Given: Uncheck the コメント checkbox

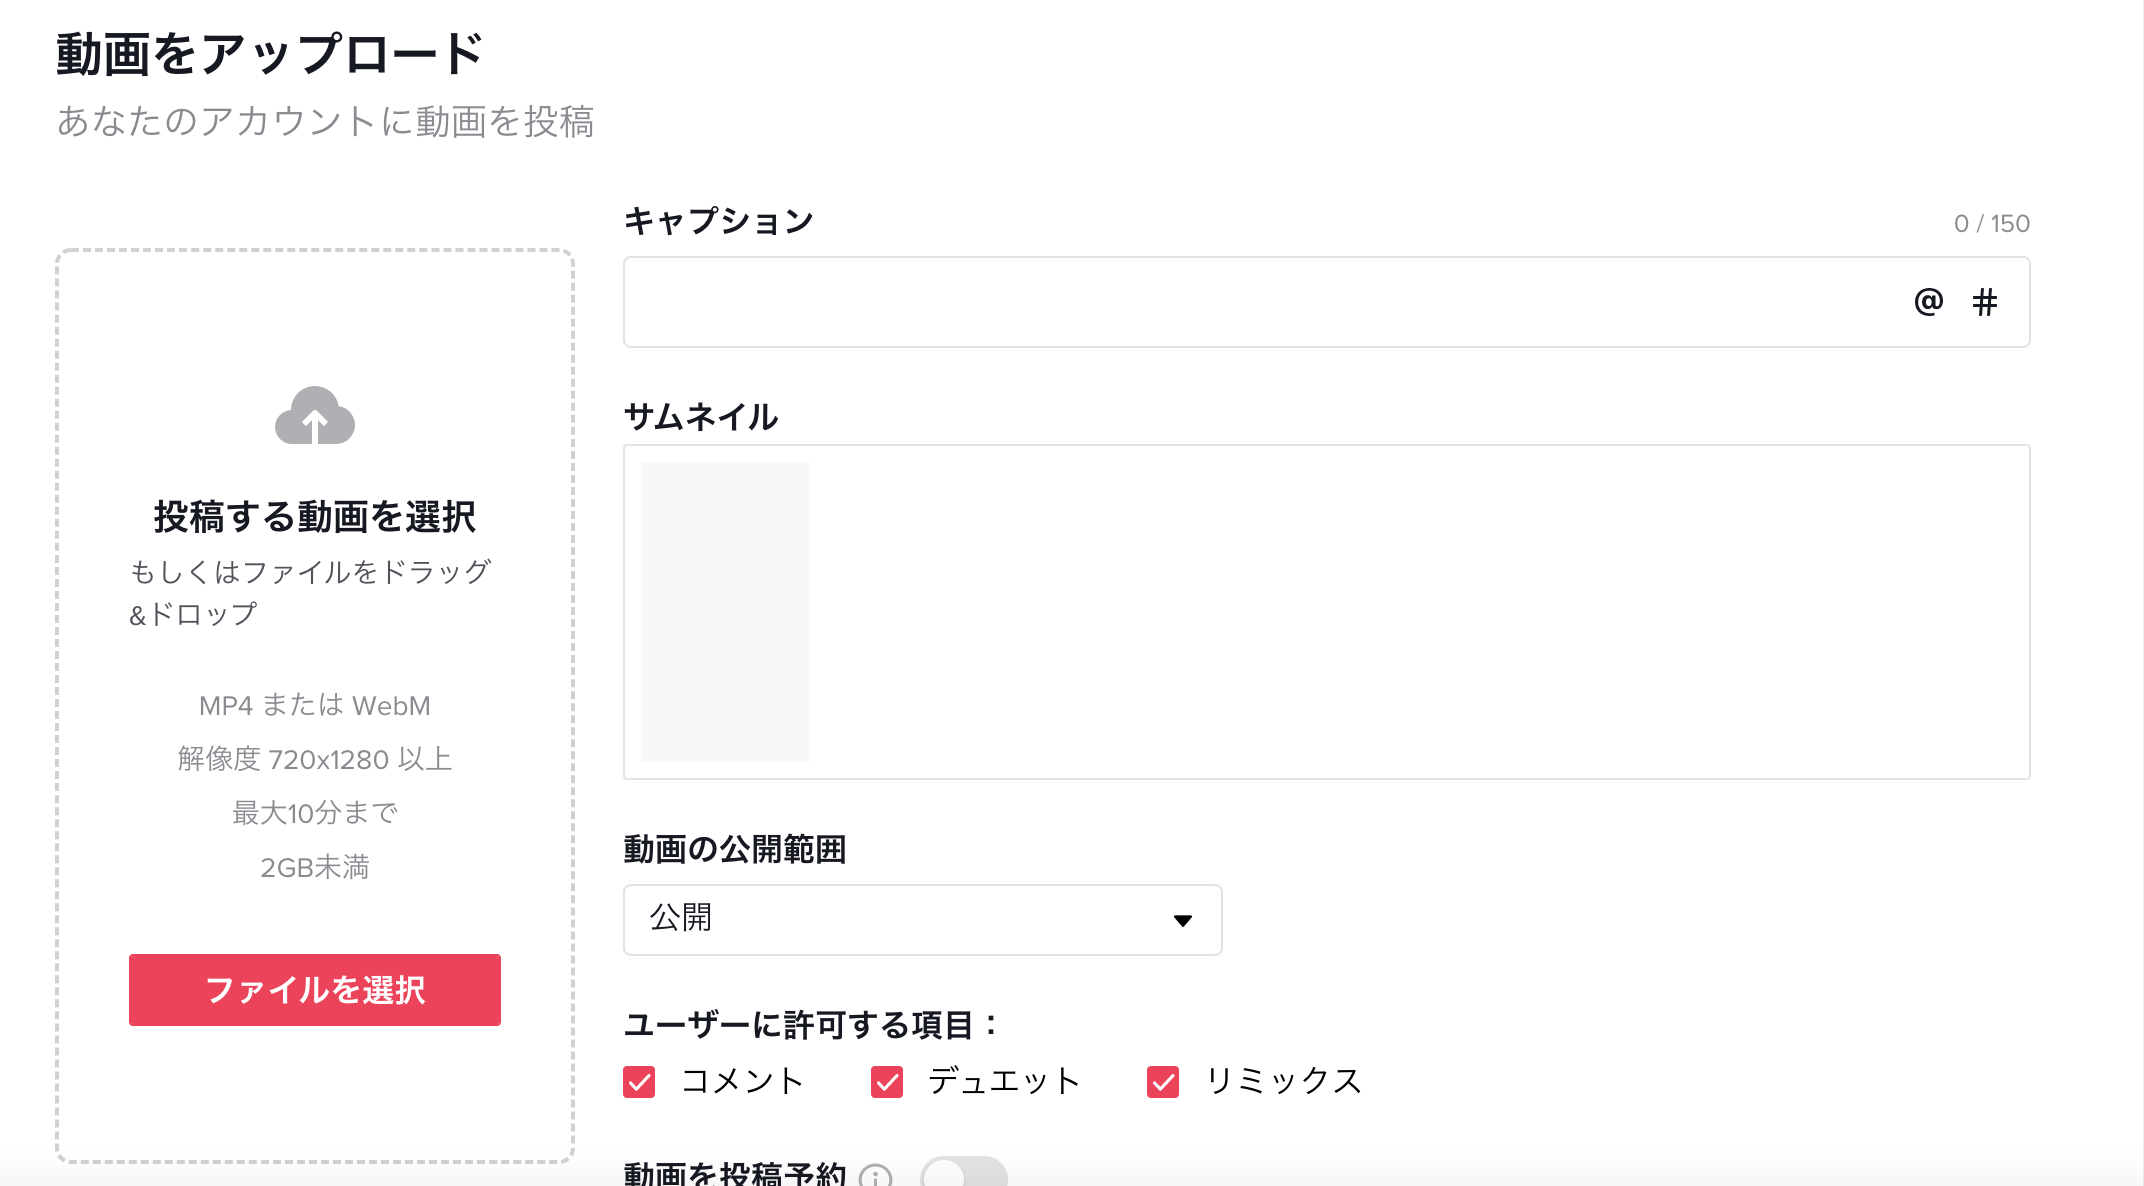Looking at the screenshot, I should click(x=639, y=1082).
